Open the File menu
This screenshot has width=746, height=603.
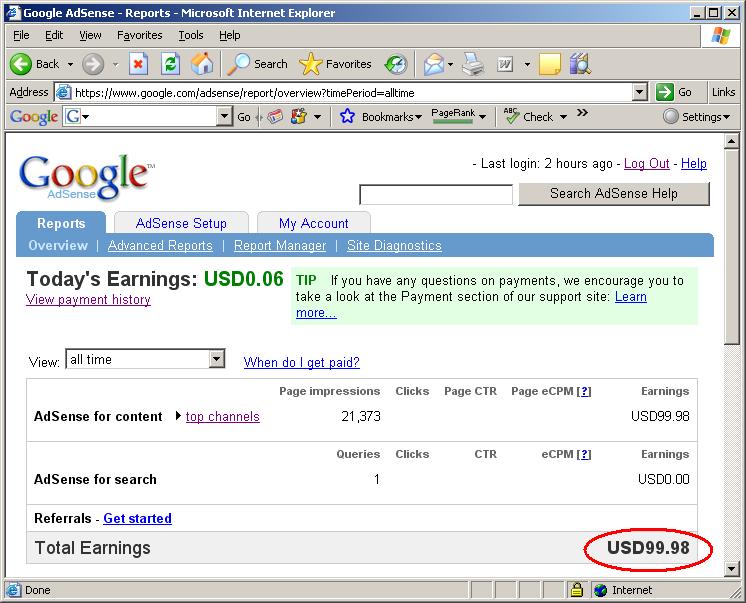(x=21, y=35)
